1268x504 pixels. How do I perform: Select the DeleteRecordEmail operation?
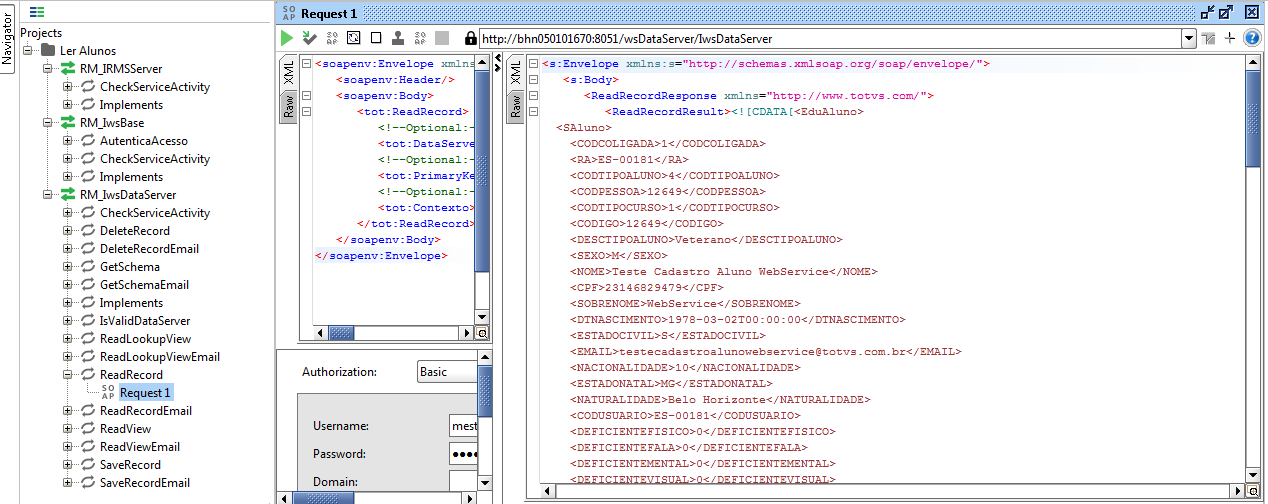[149, 249]
